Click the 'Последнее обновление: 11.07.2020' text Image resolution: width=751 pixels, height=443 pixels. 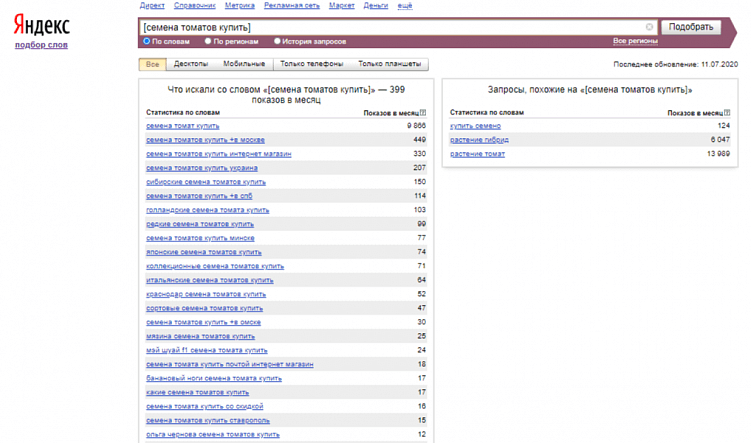pos(675,64)
